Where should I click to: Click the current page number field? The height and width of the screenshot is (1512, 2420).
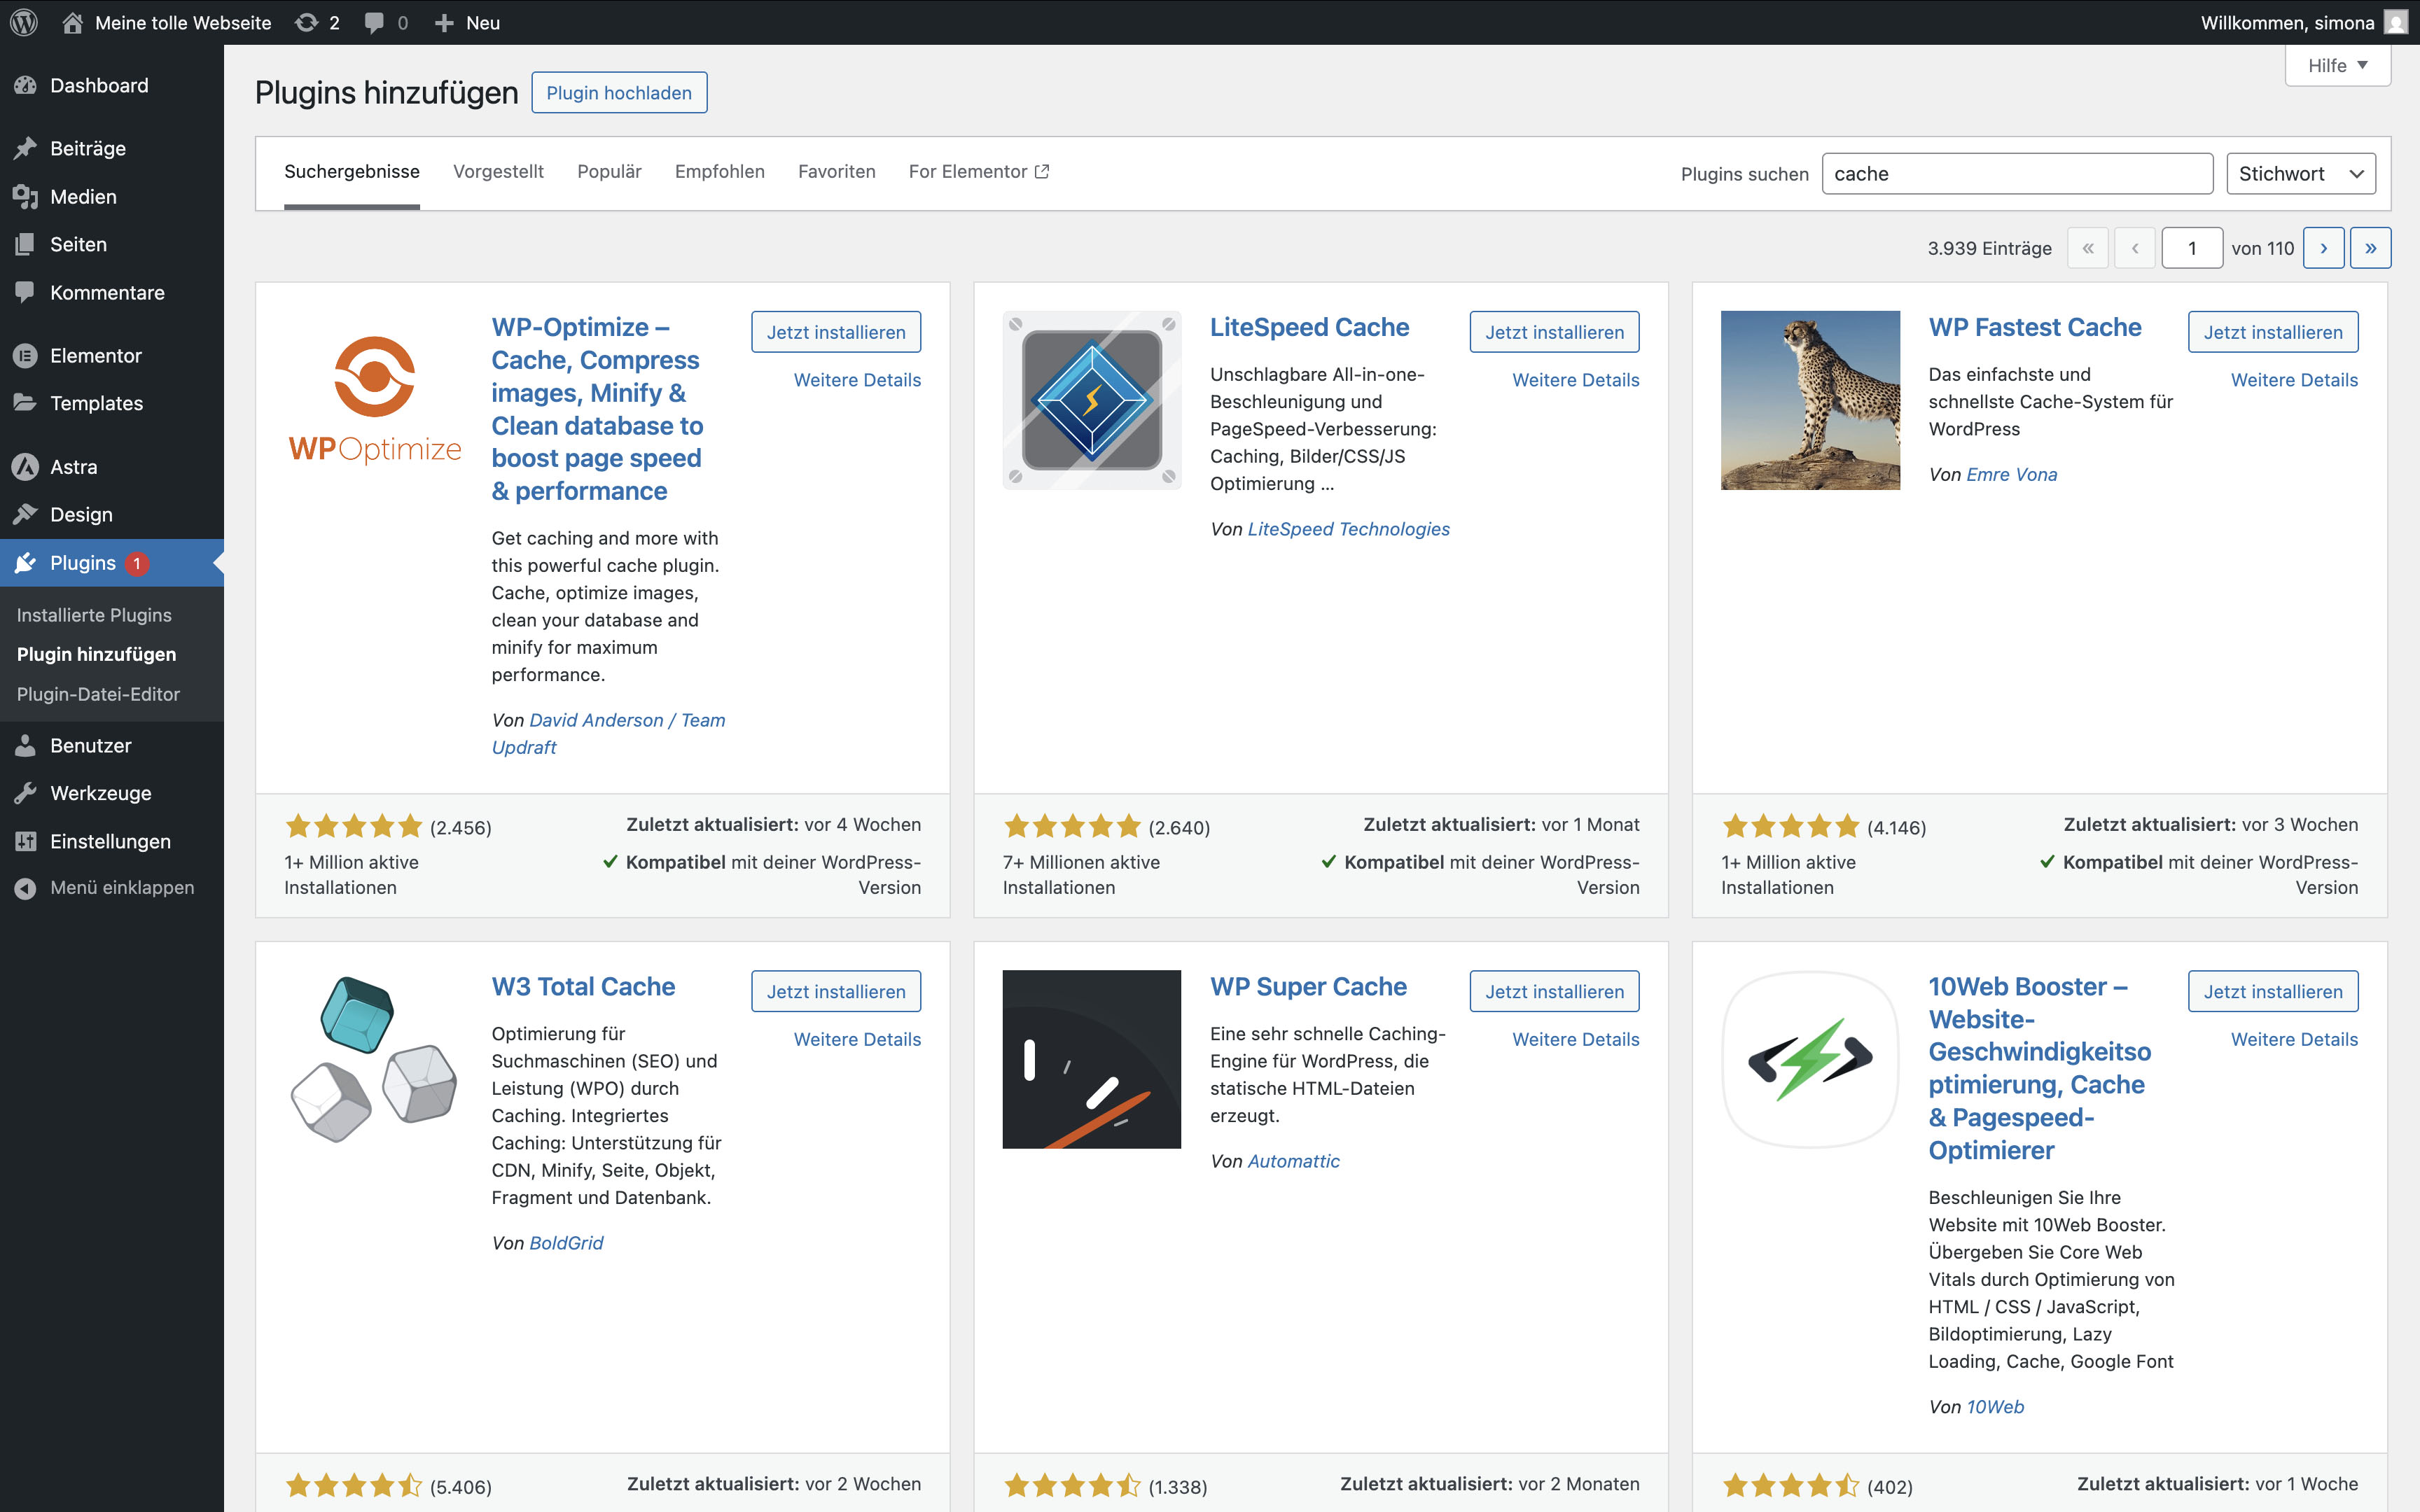click(x=2191, y=248)
